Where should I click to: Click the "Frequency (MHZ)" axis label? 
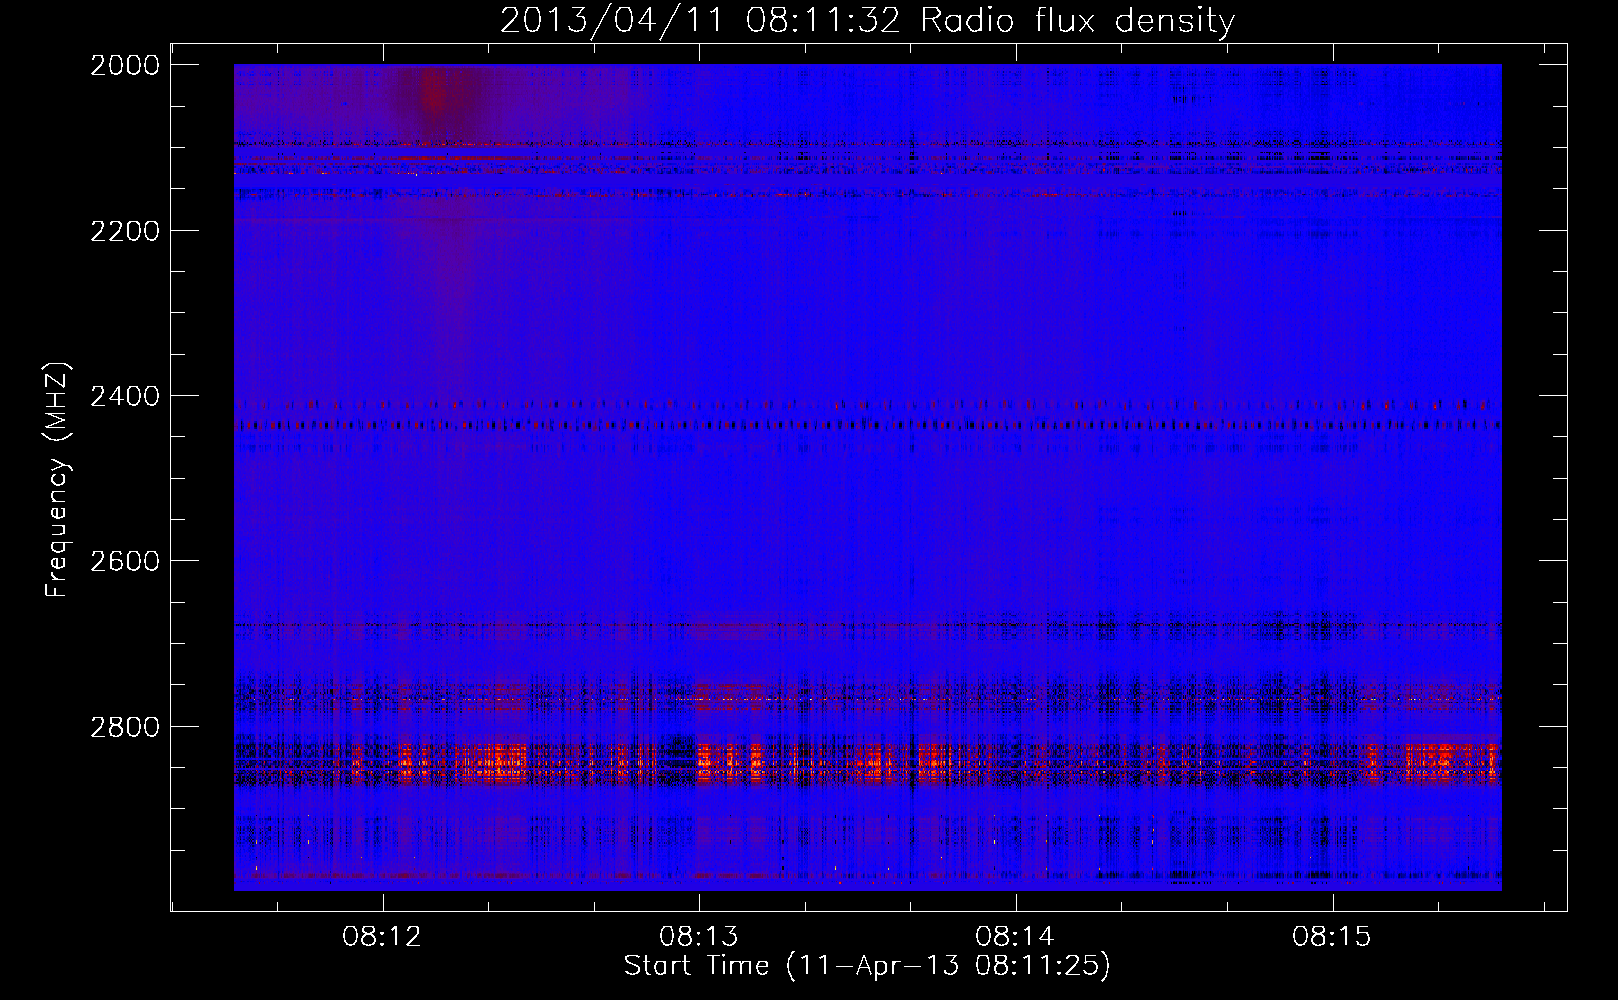coord(57,480)
